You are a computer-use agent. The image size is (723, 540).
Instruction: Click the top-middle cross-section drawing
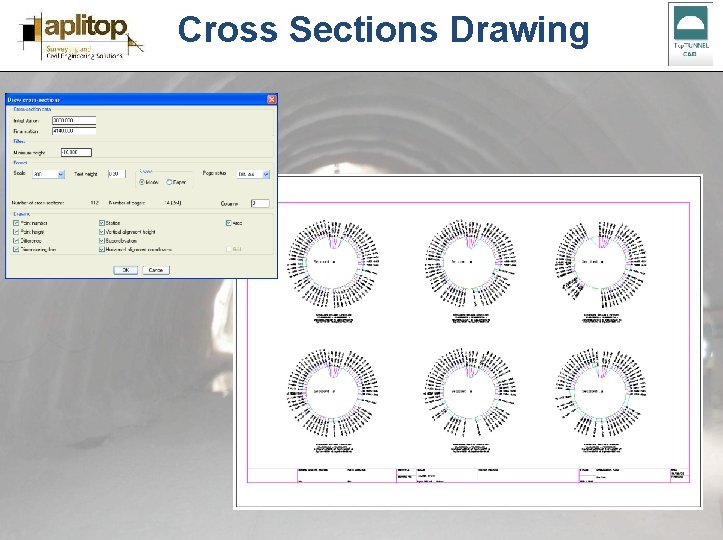(x=470, y=263)
